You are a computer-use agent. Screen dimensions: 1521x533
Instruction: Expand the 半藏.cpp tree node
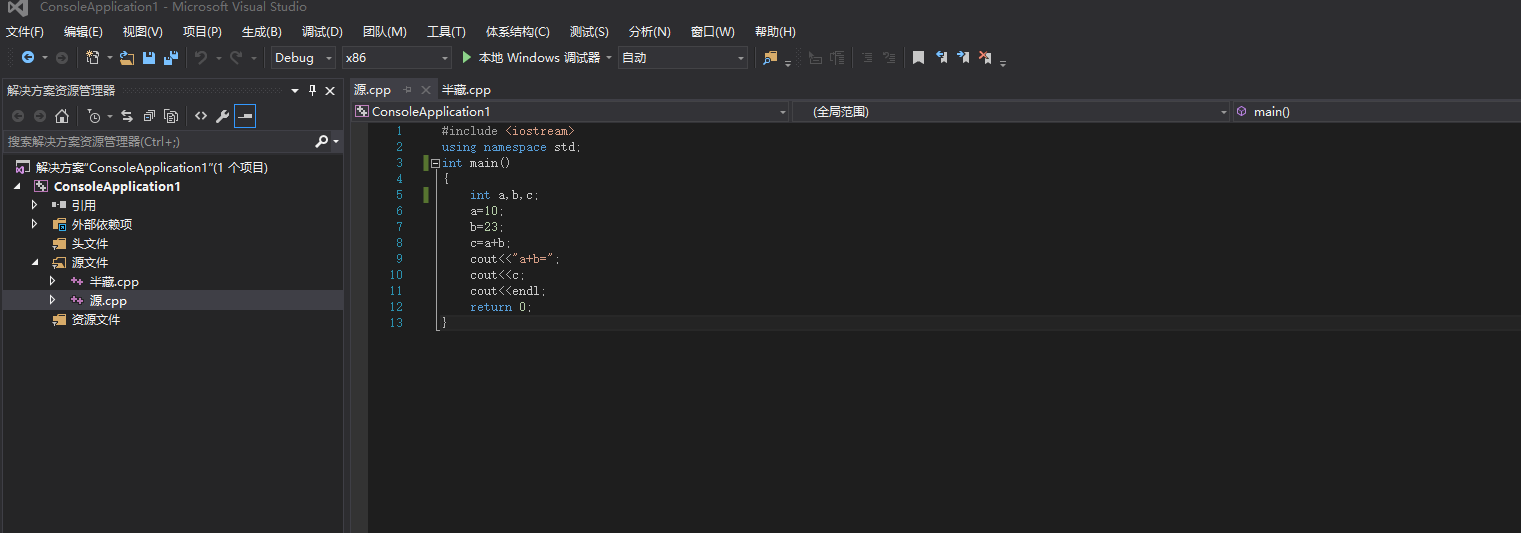point(53,281)
